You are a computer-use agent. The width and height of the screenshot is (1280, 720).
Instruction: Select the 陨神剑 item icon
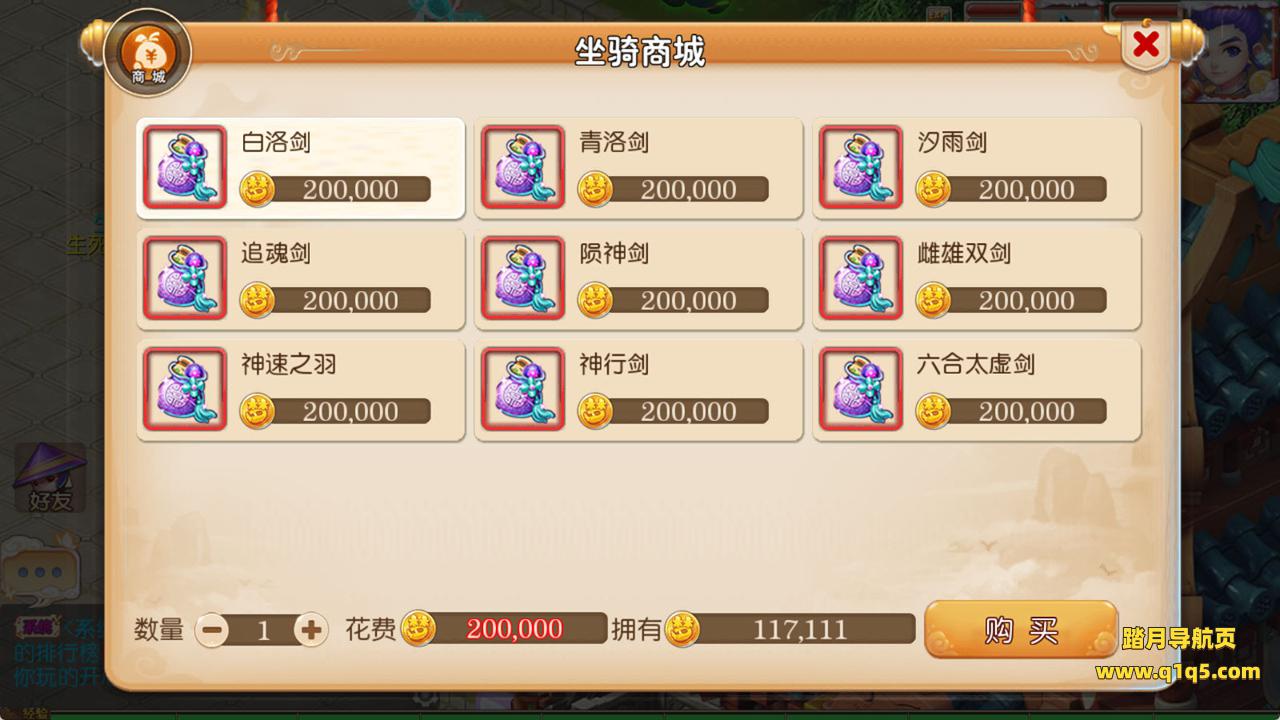click(523, 278)
